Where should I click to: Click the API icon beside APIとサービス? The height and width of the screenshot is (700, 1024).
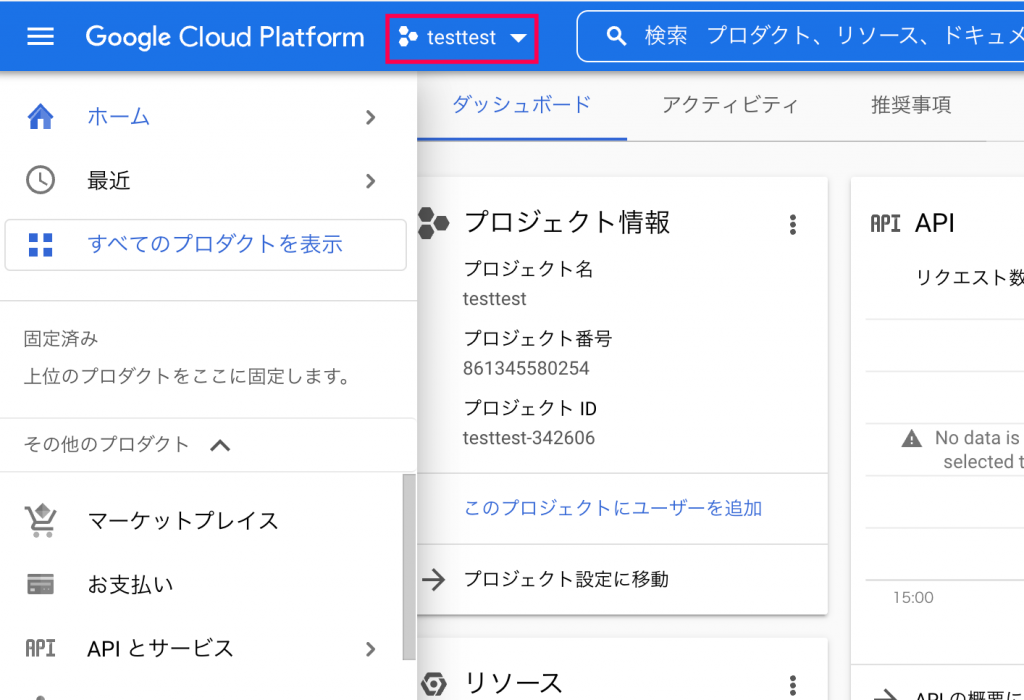pyautogui.click(x=40, y=648)
